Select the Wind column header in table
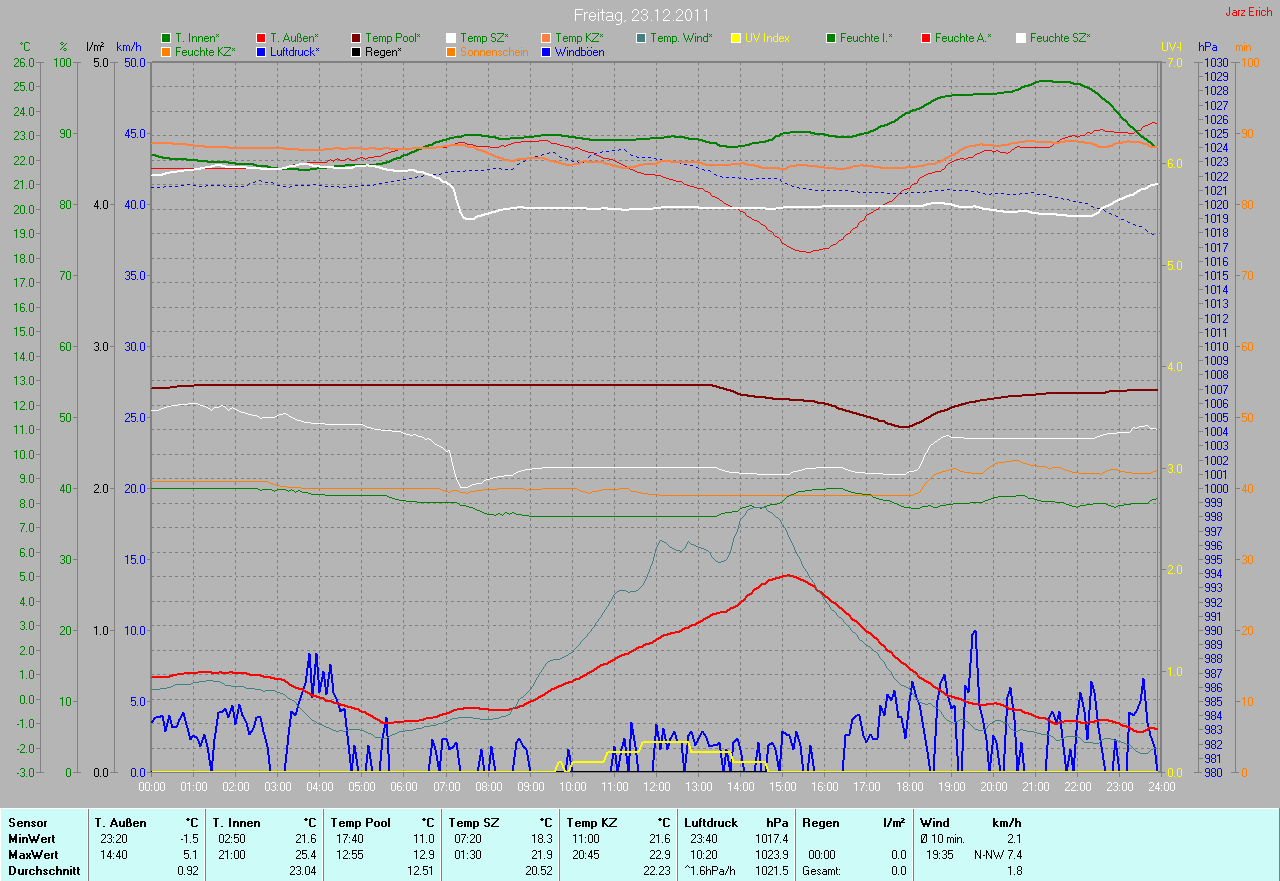The image size is (1280, 881). point(935,823)
